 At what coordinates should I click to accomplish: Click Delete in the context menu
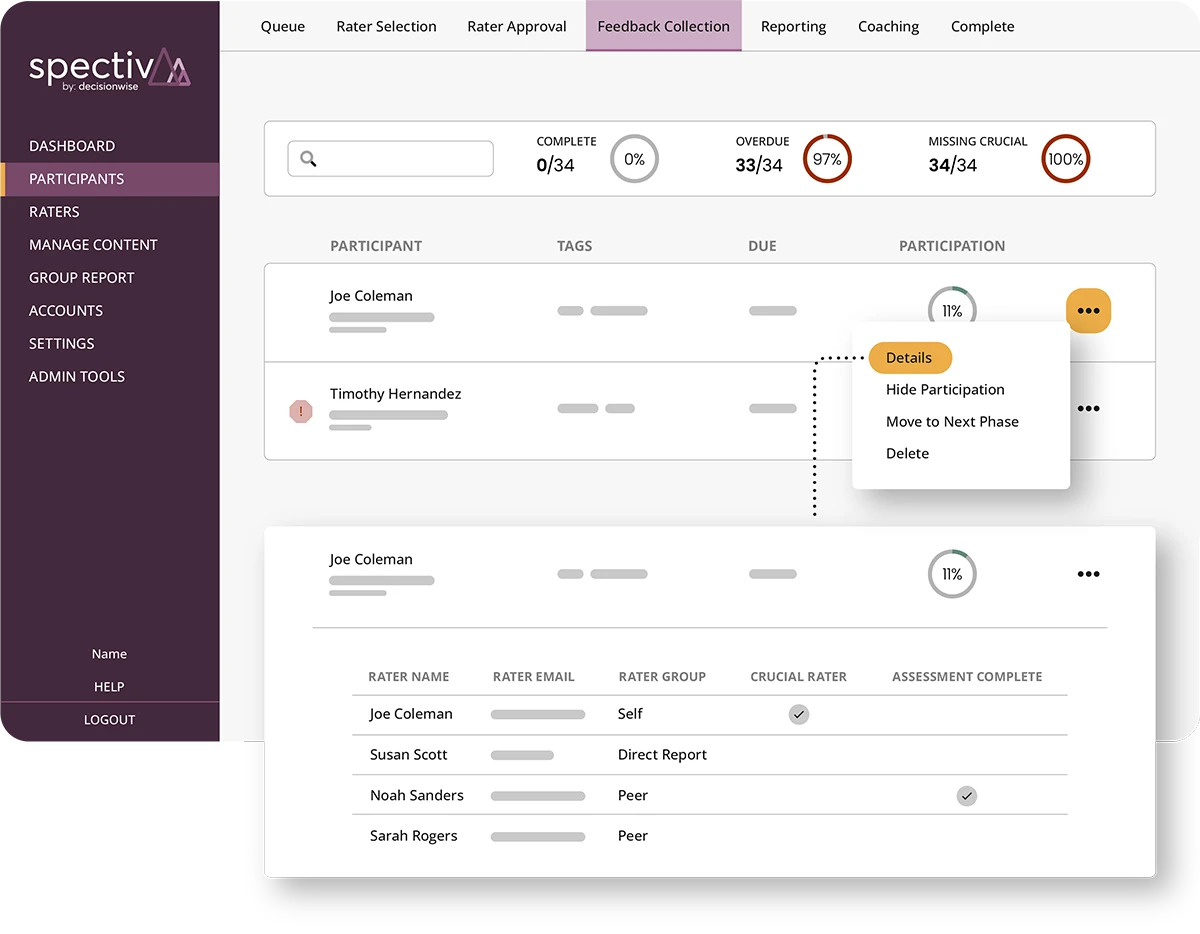[x=907, y=454]
